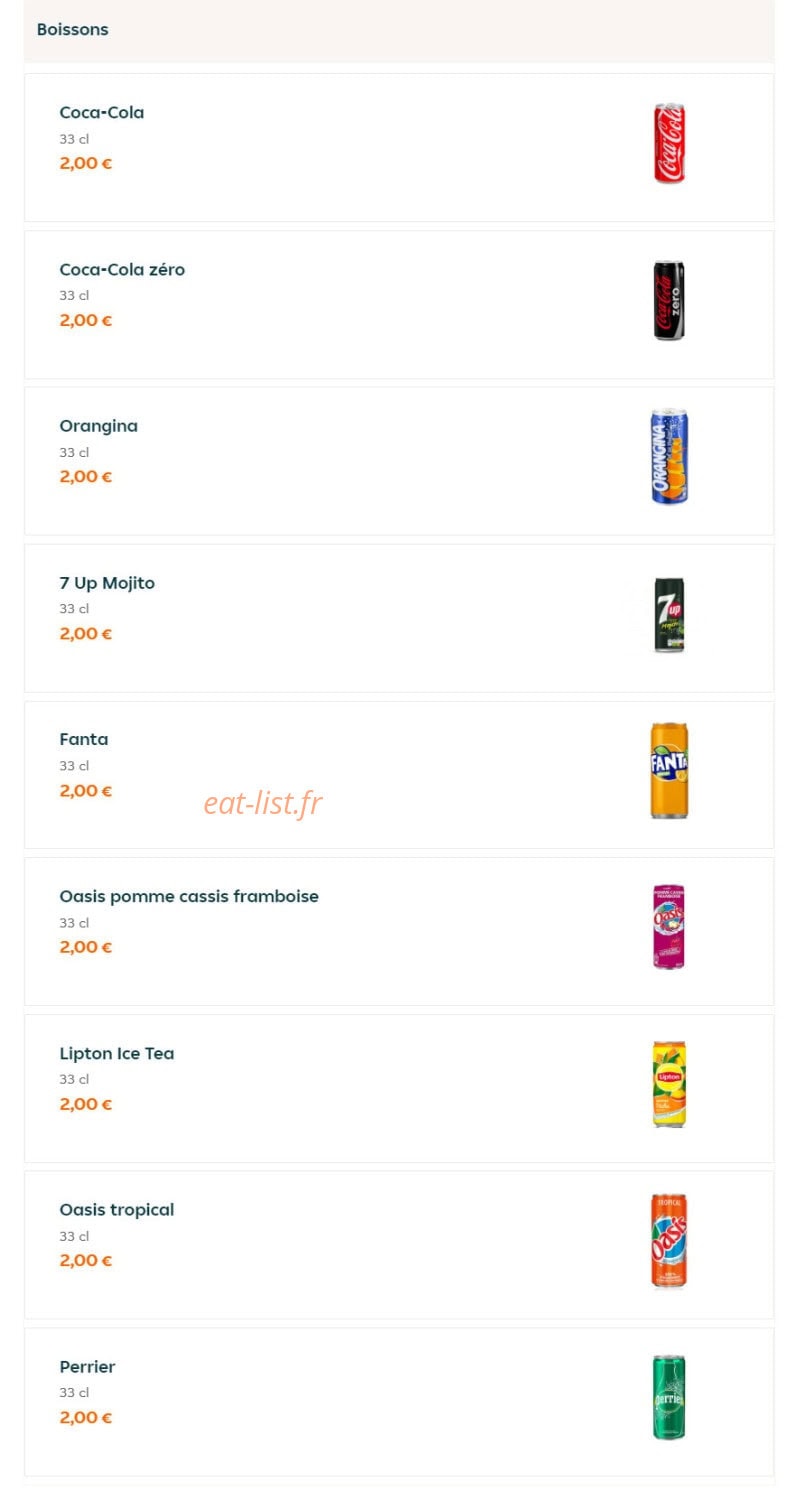Select the black Coca-Cola zéro can picture

point(669,300)
